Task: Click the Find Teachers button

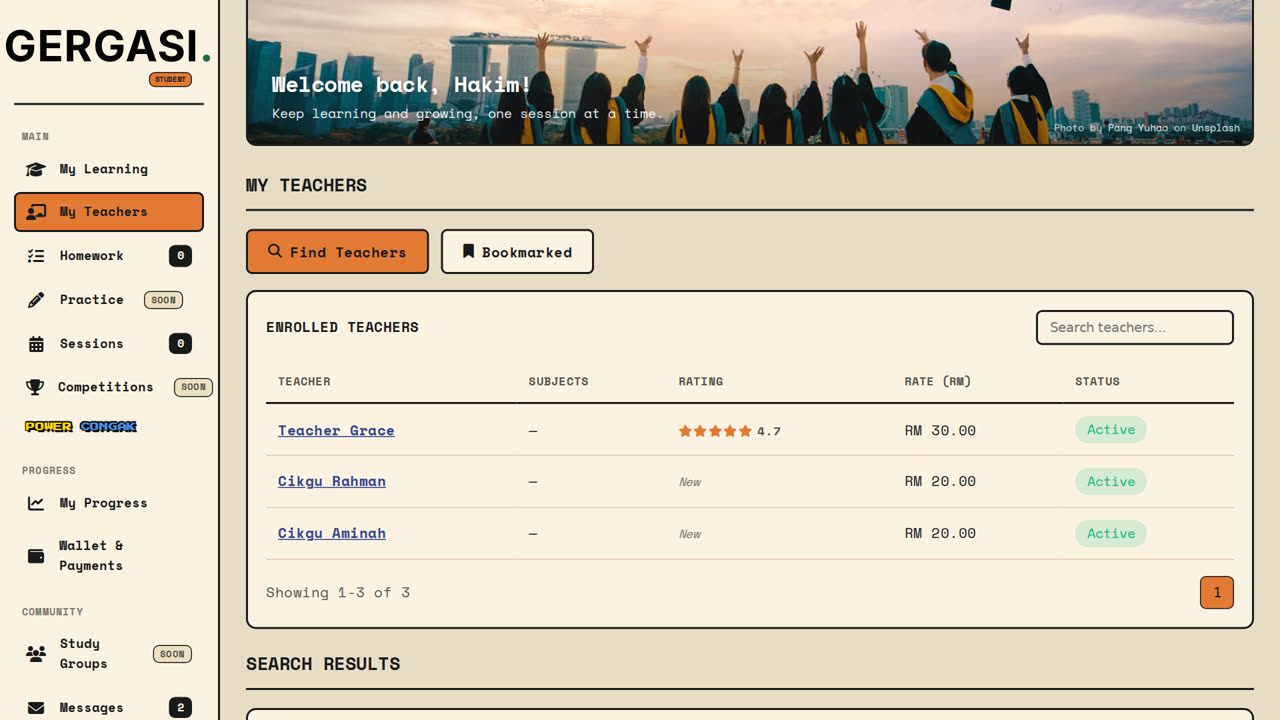Action: coord(337,252)
